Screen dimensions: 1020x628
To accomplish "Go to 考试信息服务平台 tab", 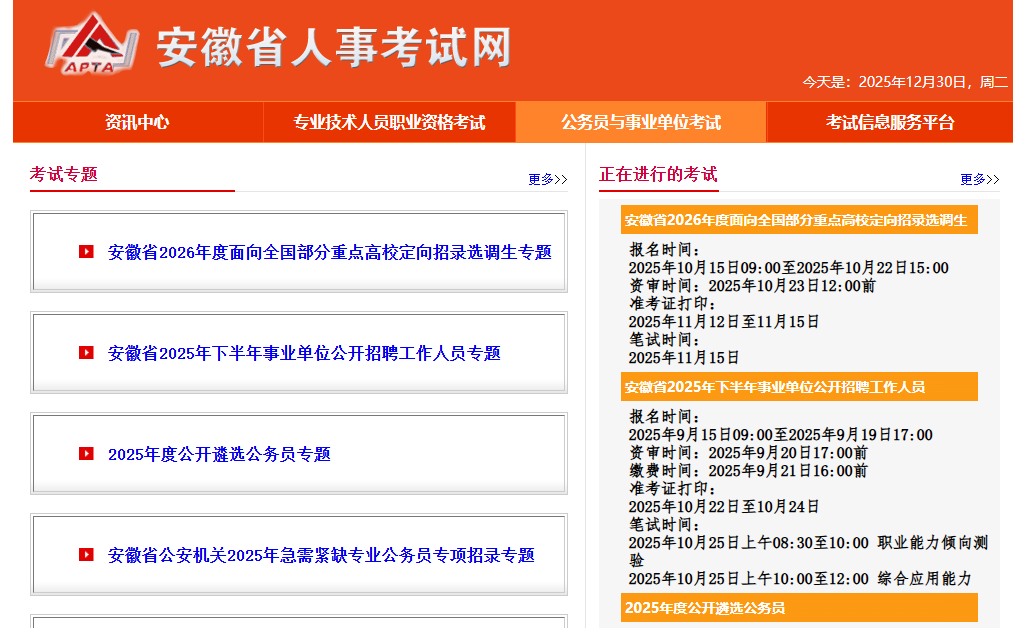I will pos(890,122).
